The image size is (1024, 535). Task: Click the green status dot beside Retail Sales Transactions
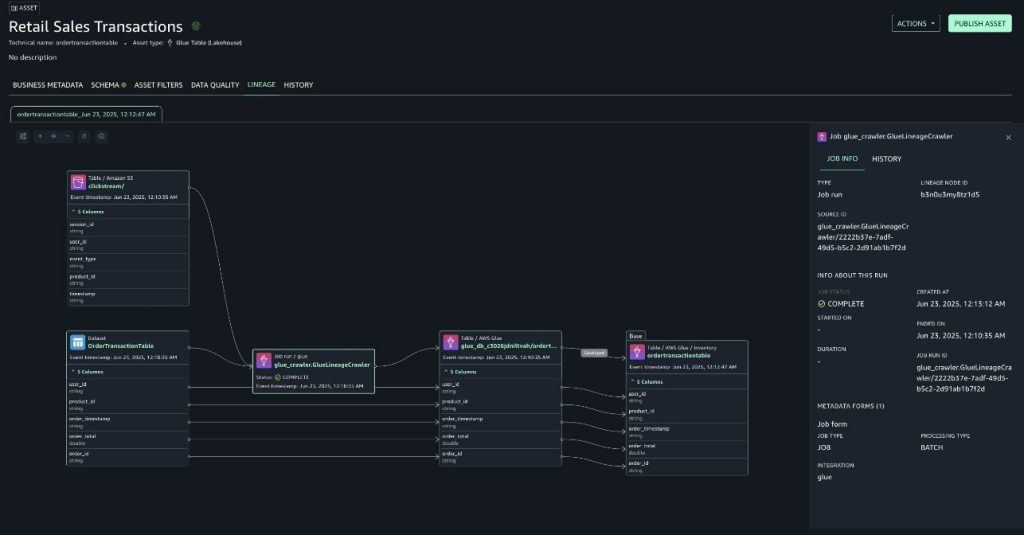[196, 26]
